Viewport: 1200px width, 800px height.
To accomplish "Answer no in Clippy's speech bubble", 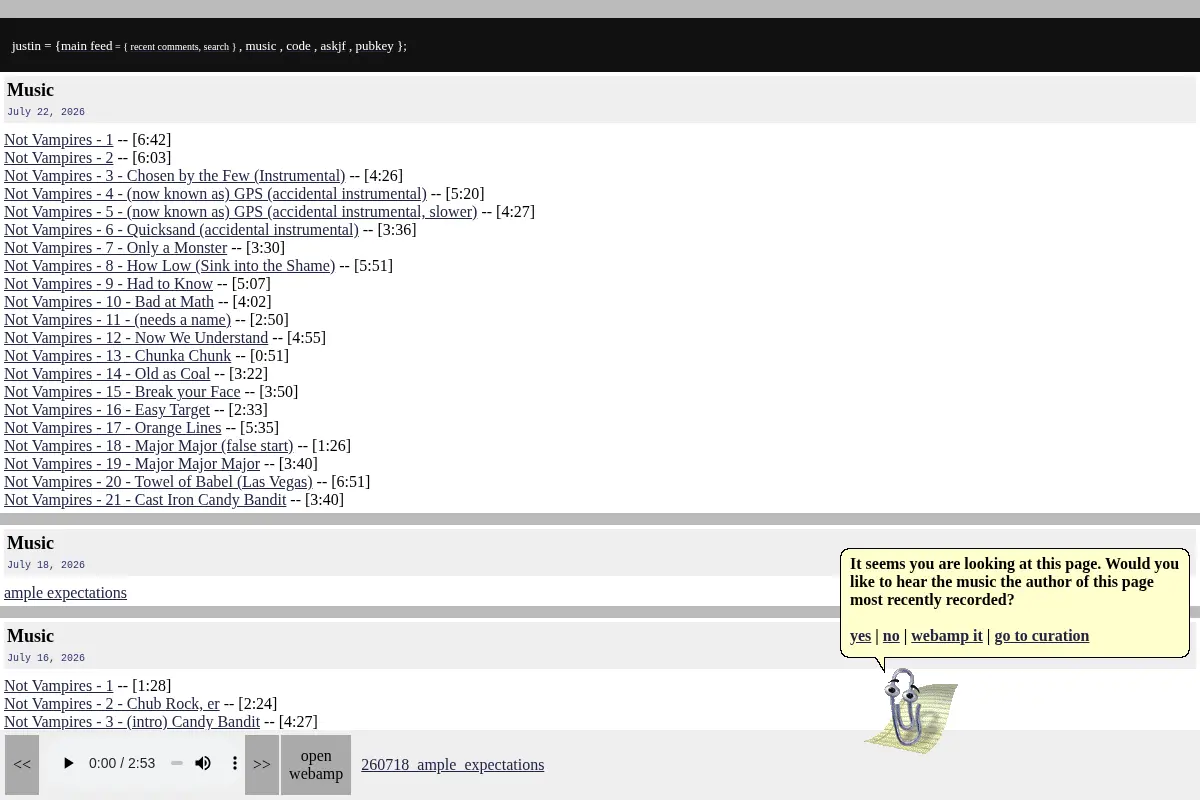I will tap(891, 636).
